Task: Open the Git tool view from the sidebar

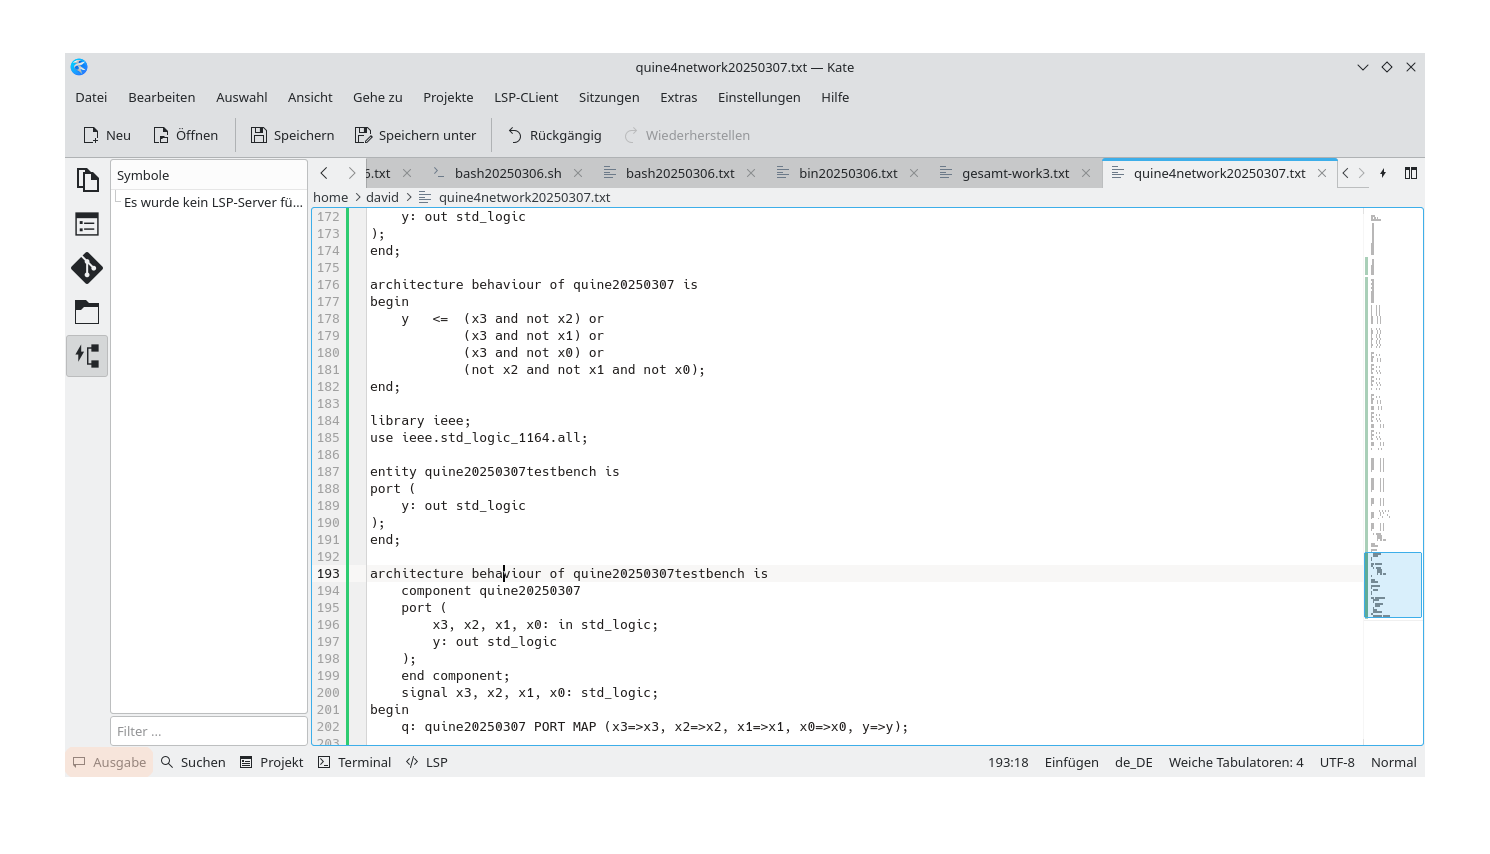Action: (x=87, y=268)
